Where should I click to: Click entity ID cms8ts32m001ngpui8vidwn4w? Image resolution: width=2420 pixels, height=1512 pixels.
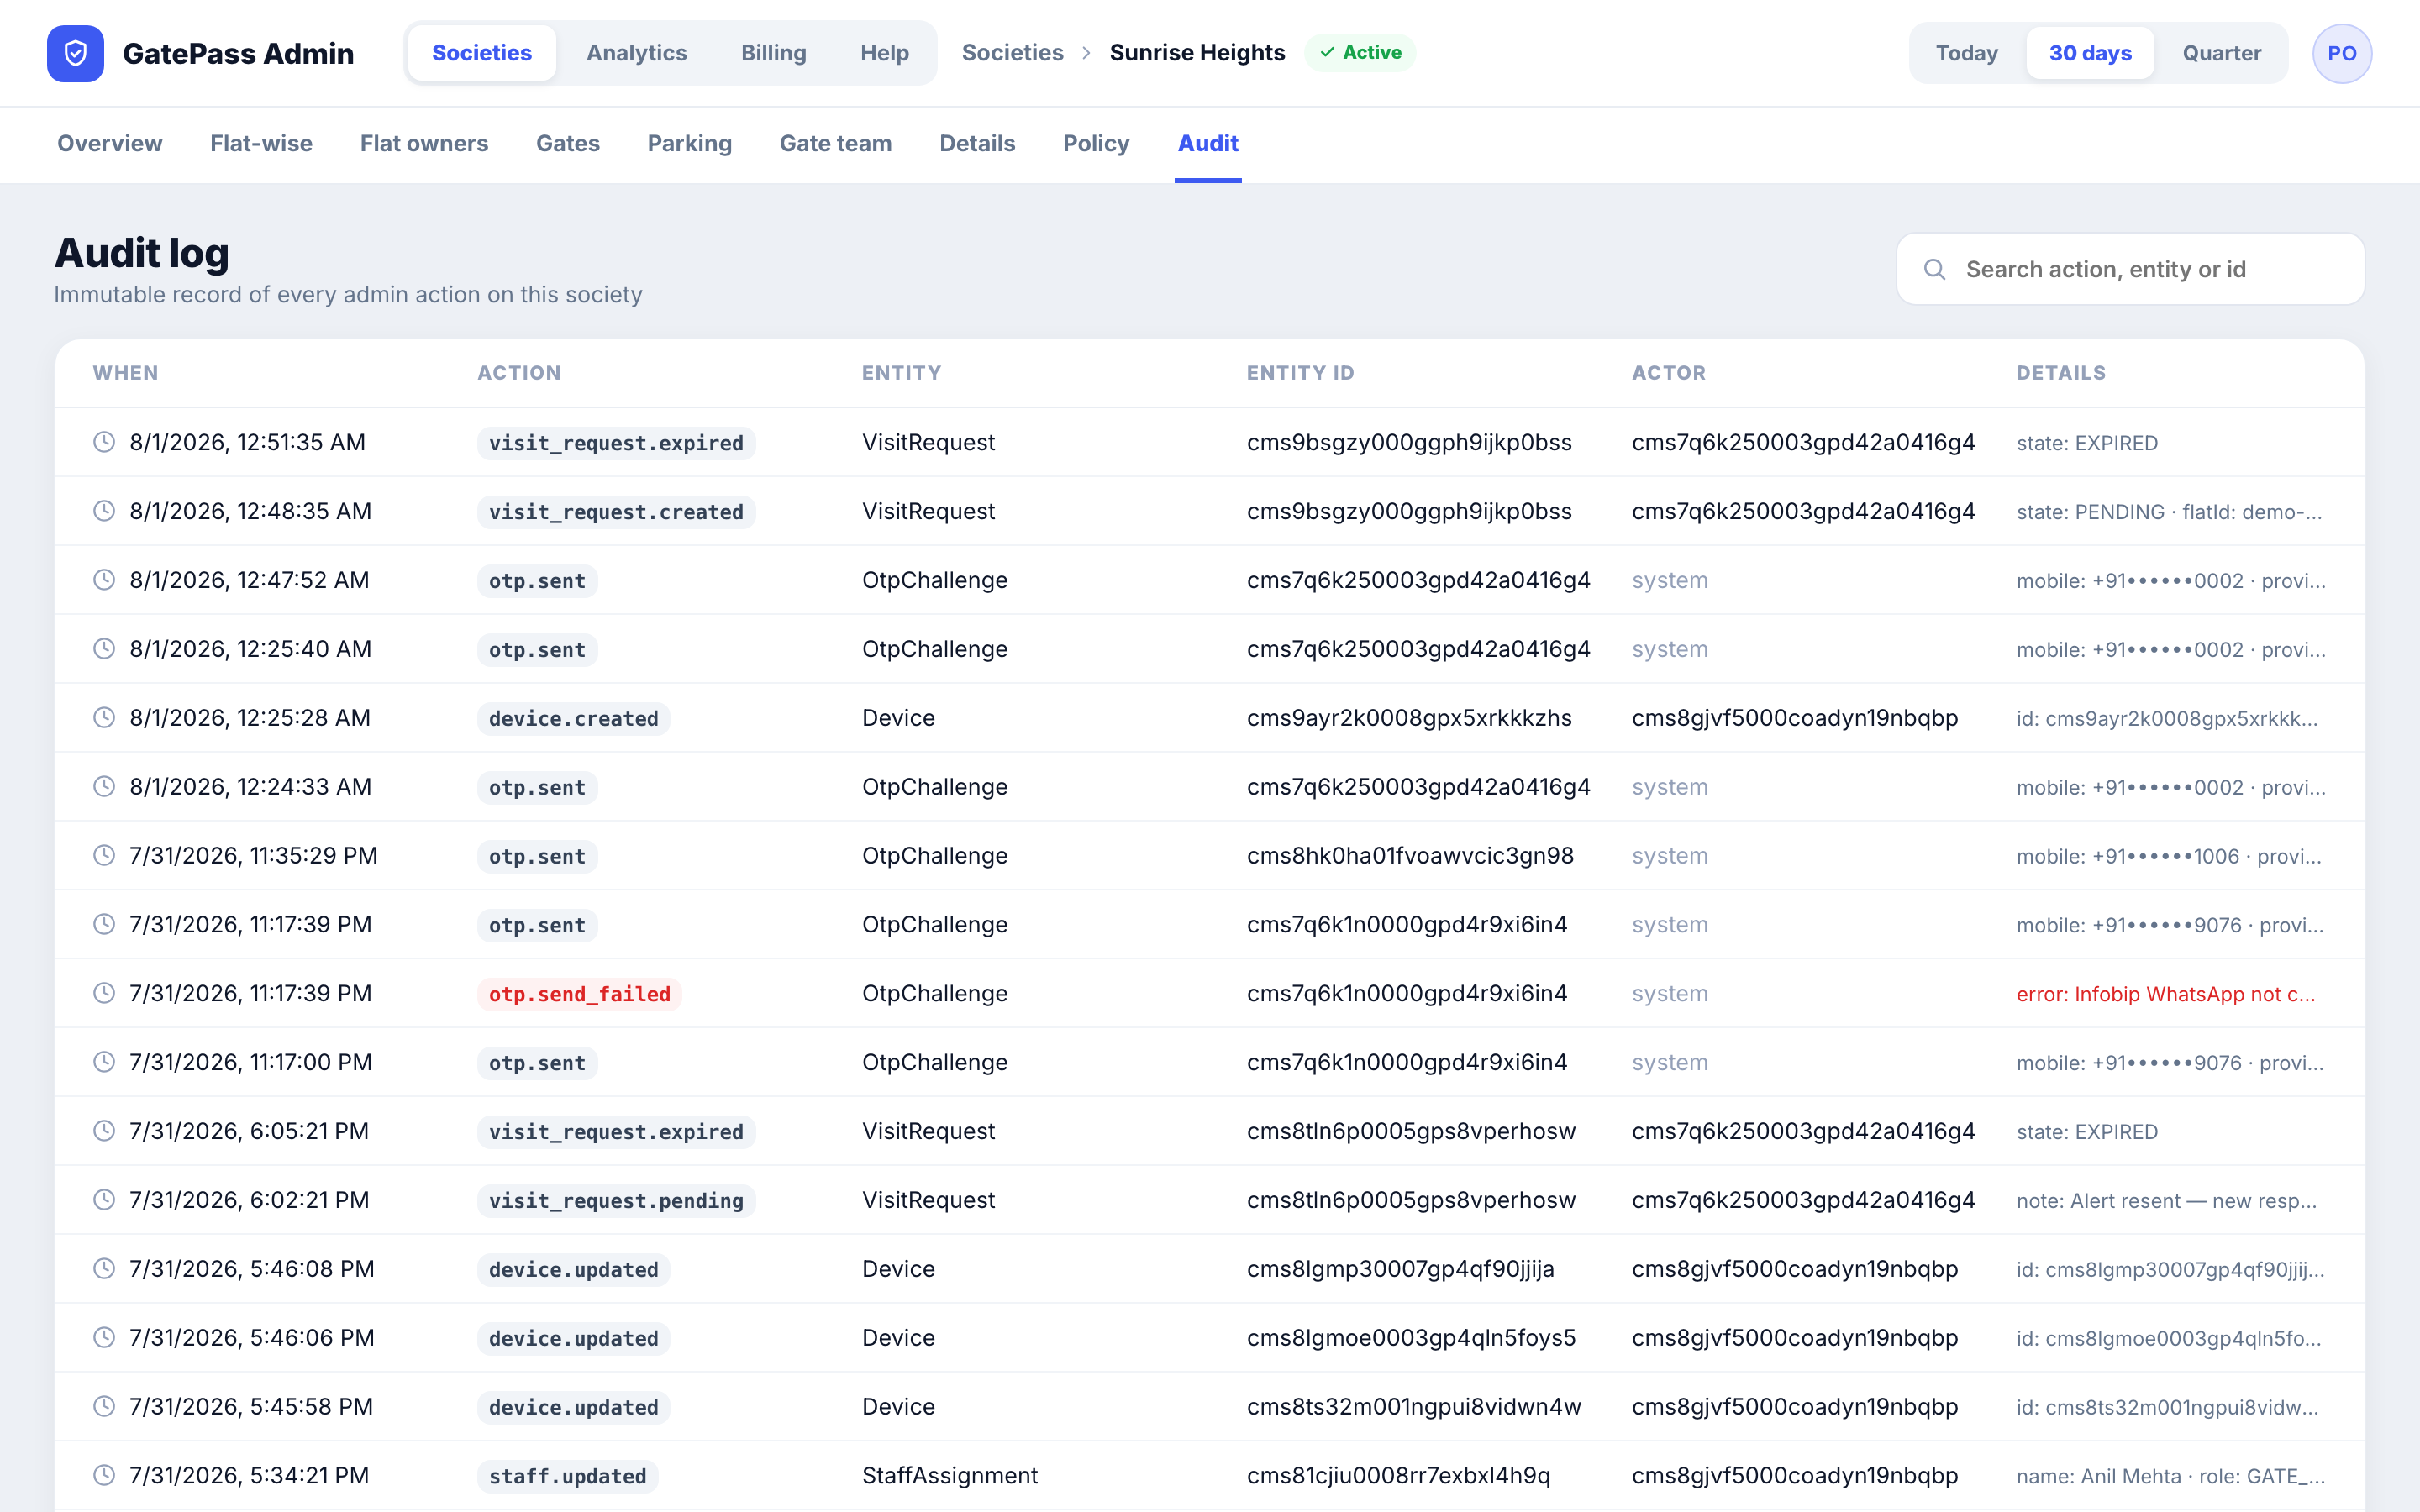click(x=1414, y=1407)
